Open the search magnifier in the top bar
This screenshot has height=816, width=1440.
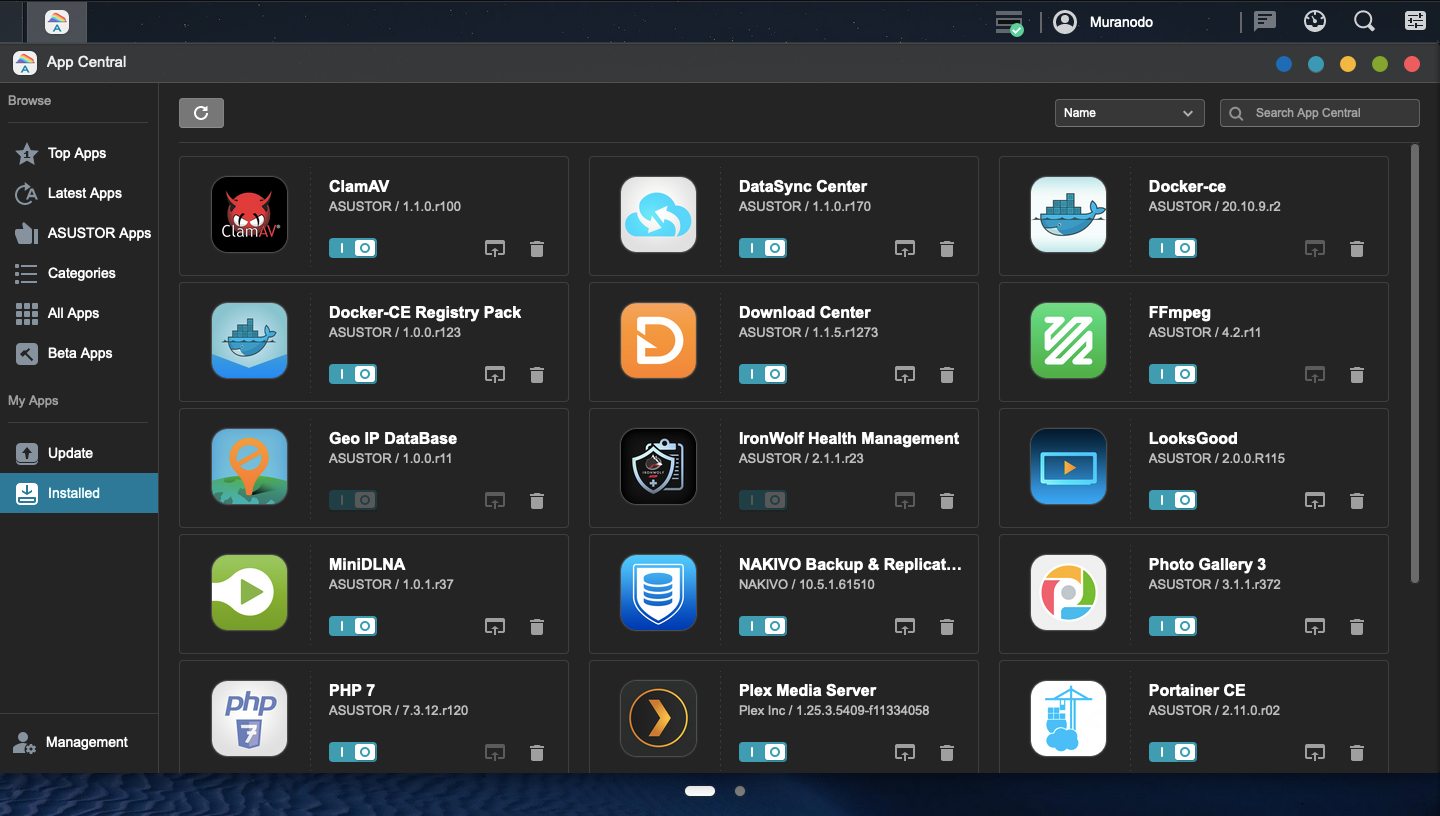coord(1364,20)
